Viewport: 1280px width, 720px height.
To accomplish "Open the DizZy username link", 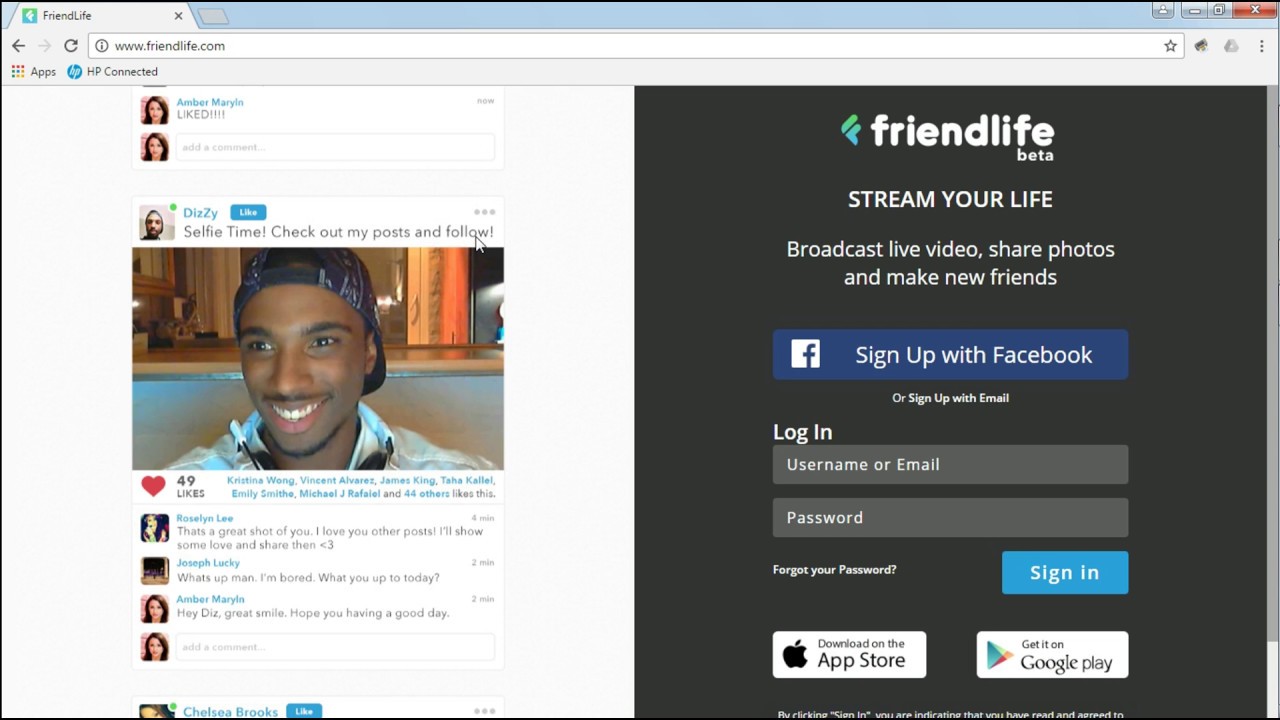I will pos(200,213).
